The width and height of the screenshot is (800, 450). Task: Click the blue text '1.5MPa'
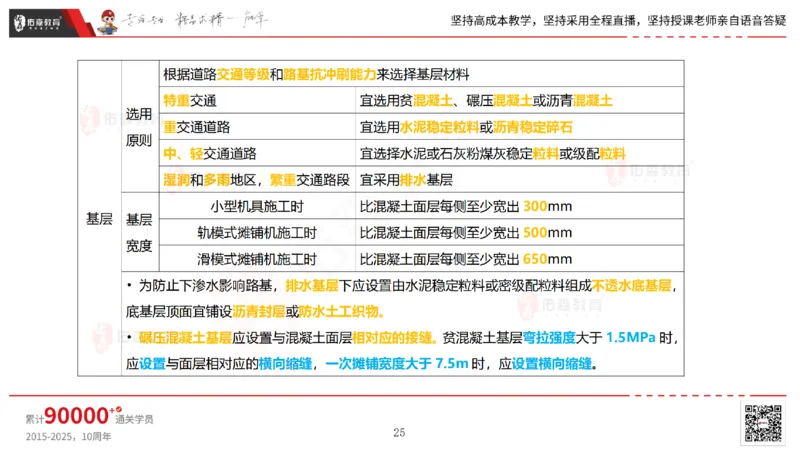[x=631, y=337]
